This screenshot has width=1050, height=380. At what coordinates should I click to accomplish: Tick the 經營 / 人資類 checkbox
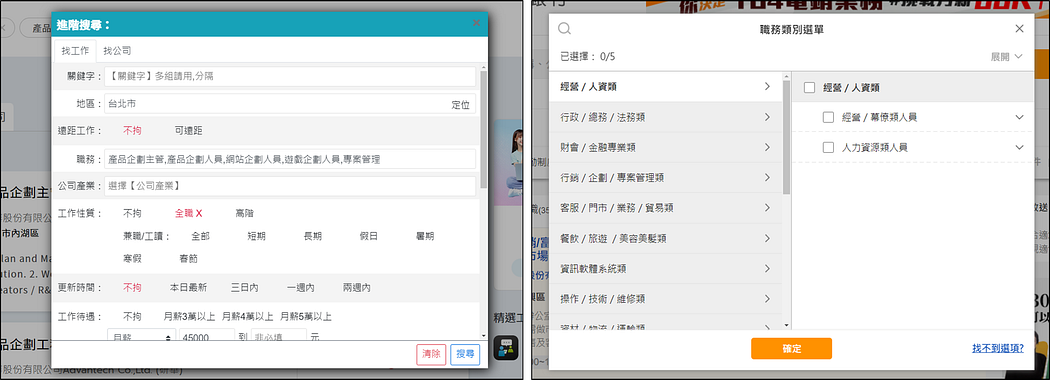click(x=809, y=87)
